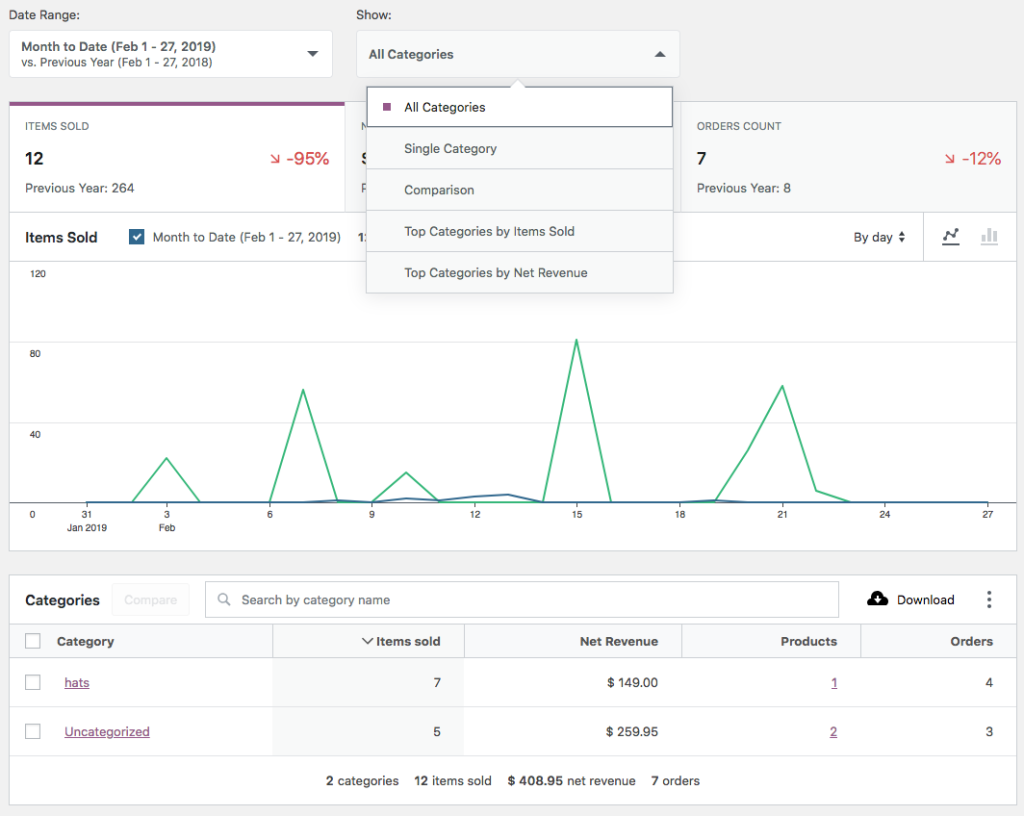The image size is (1024, 816).
Task: Open the hats category link
Action: [77, 683]
